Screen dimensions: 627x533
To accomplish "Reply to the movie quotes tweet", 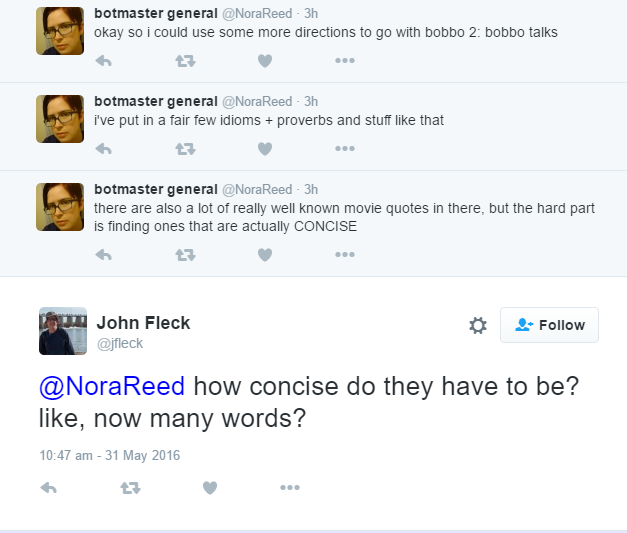I will (104, 255).
